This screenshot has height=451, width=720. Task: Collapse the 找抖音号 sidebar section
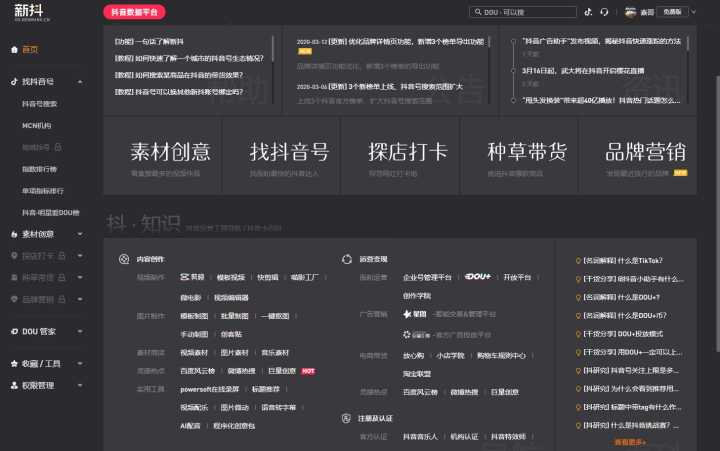(x=80, y=82)
